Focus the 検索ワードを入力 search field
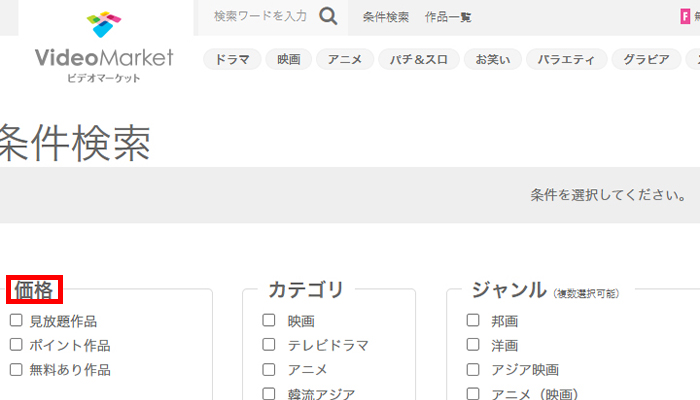700x400 pixels. pos(260,16)
